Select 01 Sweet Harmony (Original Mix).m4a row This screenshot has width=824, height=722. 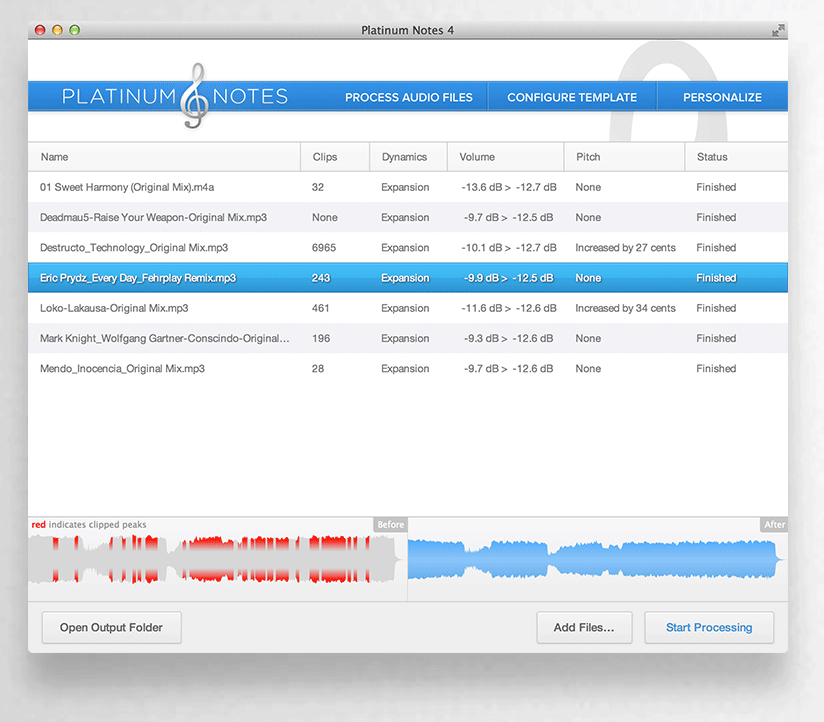coord(408,187)
